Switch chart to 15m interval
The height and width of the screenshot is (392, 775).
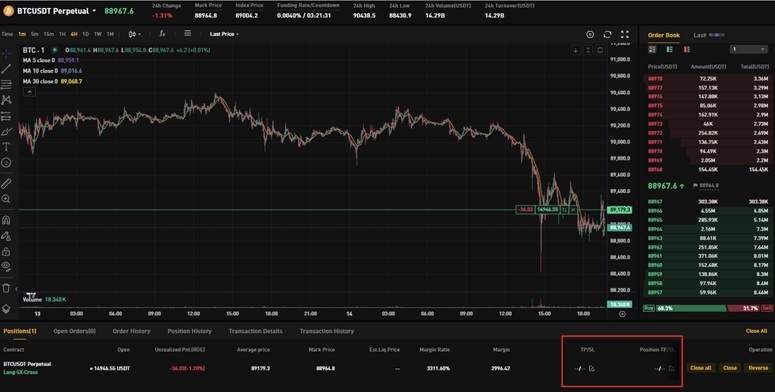(48, 34)
